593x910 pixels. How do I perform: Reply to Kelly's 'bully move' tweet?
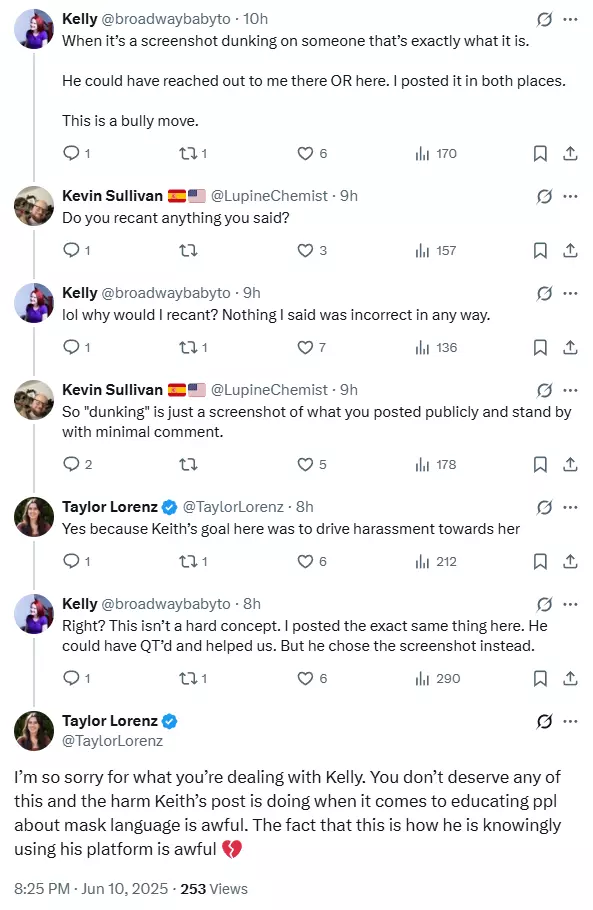[71, 153]
